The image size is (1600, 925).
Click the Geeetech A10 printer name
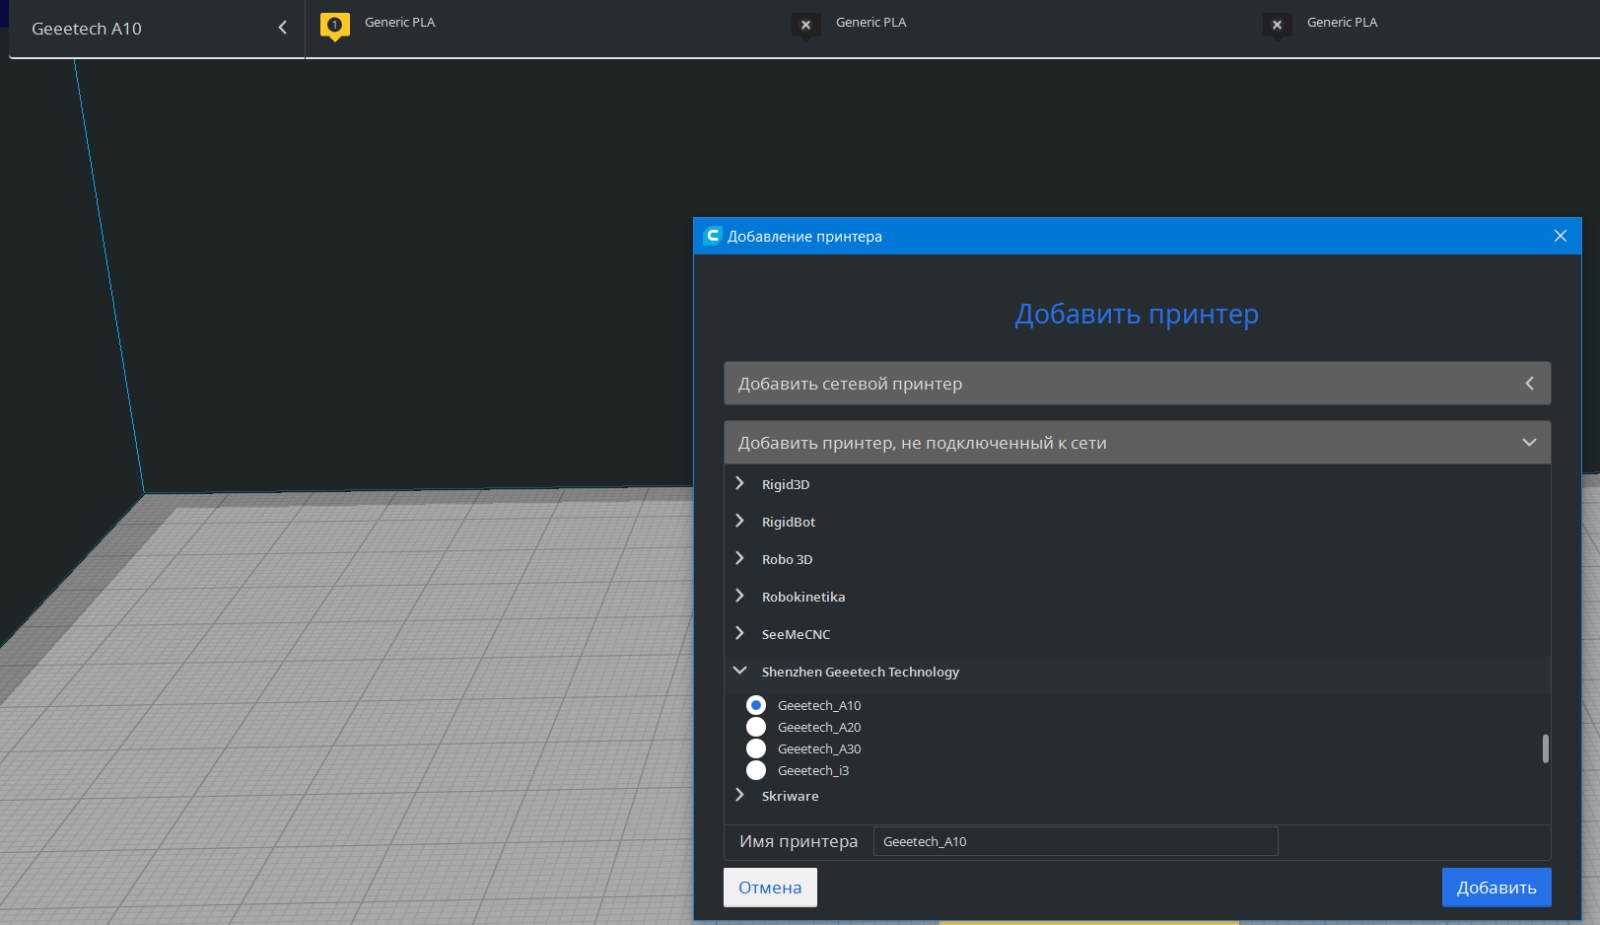click(87, 29)
